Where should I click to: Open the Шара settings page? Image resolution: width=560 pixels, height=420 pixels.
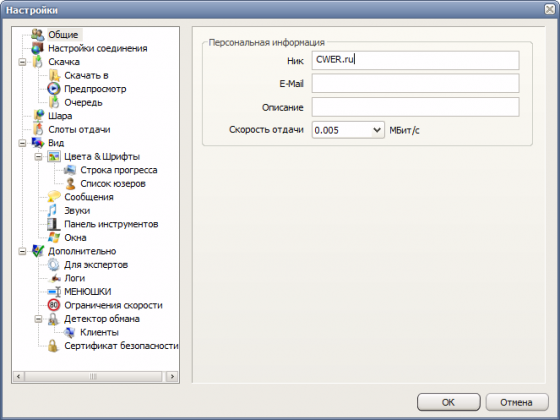tap(60, 116)
